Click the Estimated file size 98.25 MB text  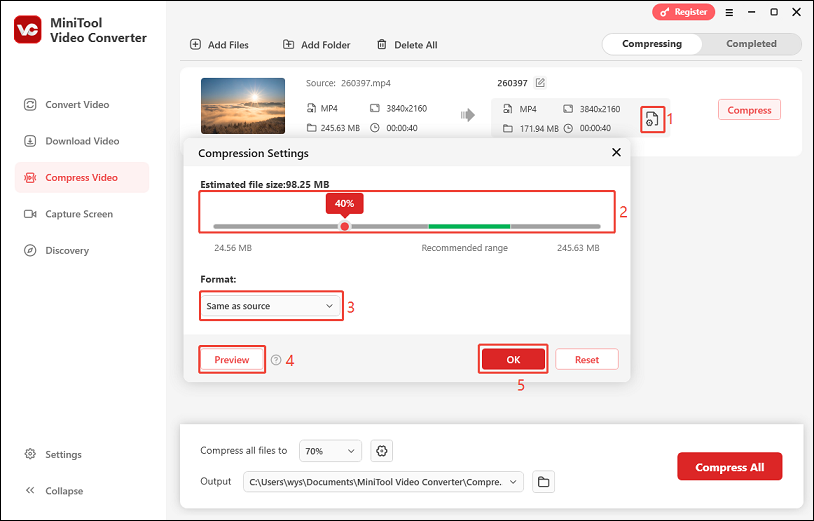coord(265,185)
